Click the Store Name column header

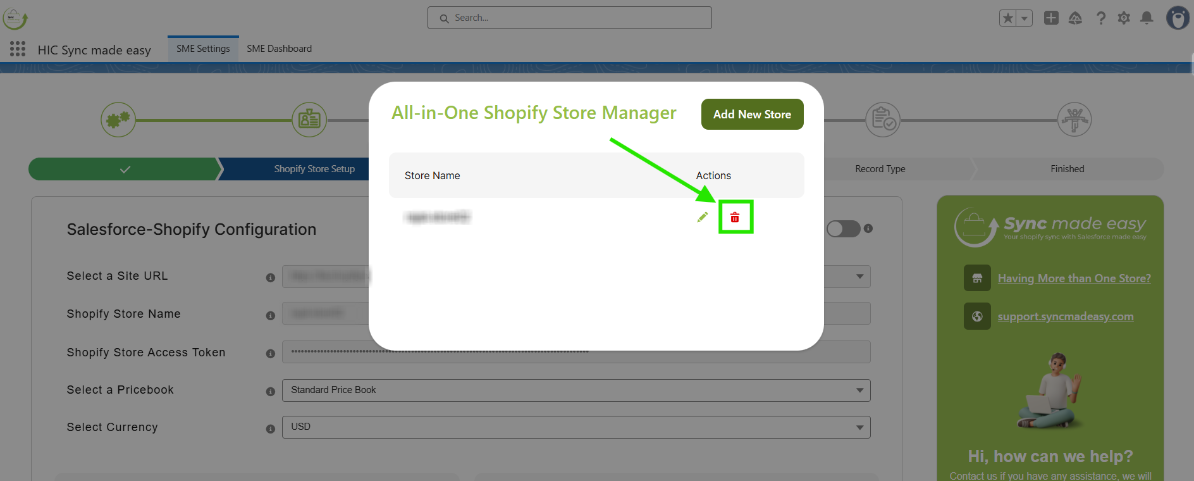pos(432,176)
